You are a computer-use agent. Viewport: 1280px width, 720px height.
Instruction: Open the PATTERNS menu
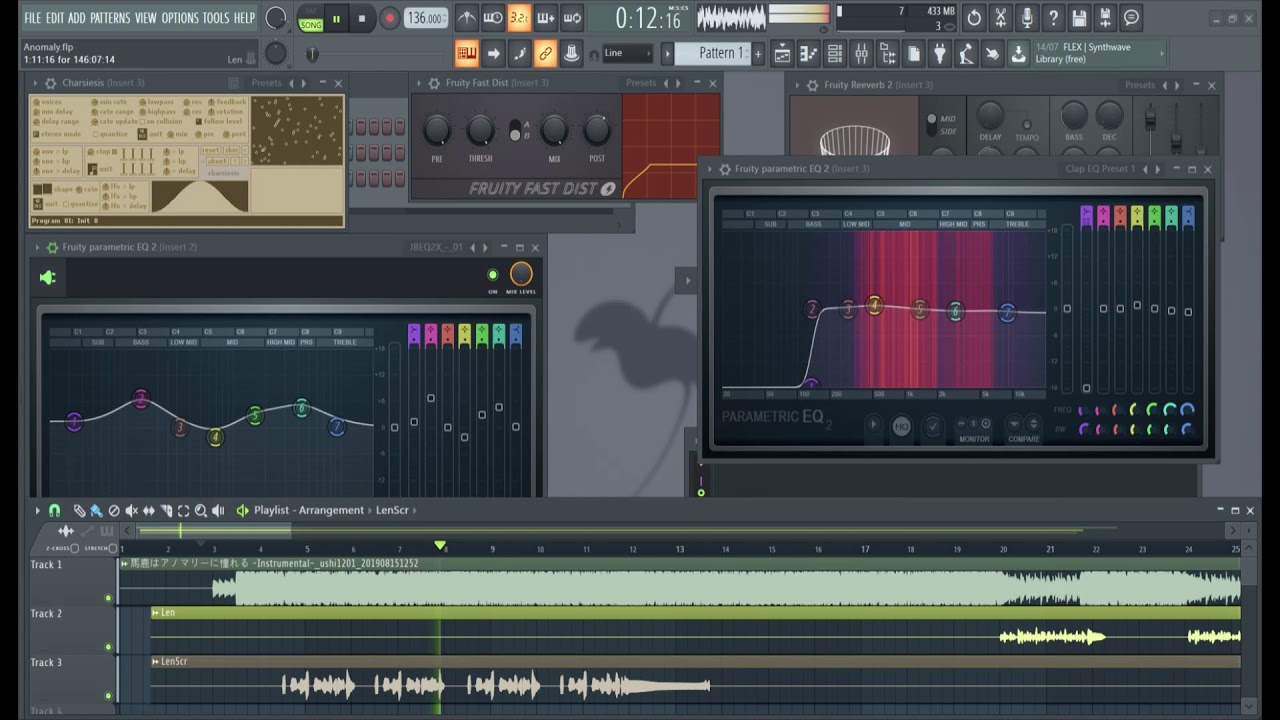click(x=110, y=18)
